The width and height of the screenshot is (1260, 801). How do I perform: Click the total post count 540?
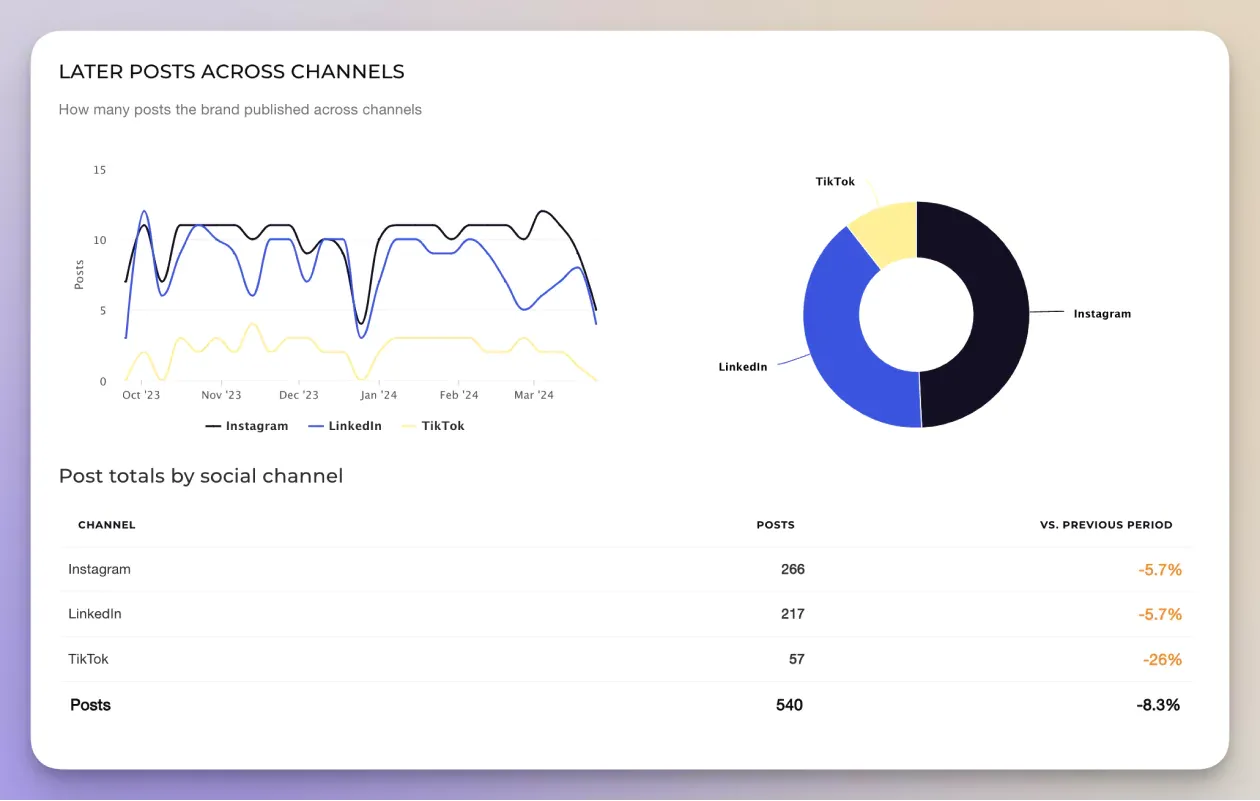(x=789, y=705)
